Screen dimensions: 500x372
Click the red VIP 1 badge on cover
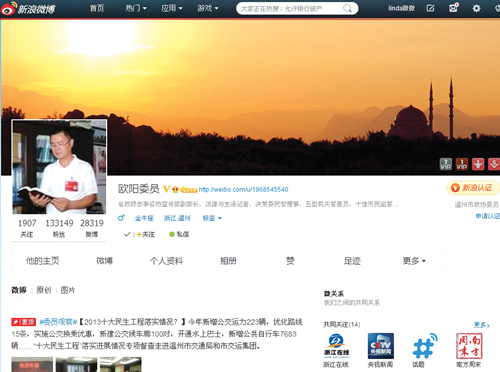(462, 164)
